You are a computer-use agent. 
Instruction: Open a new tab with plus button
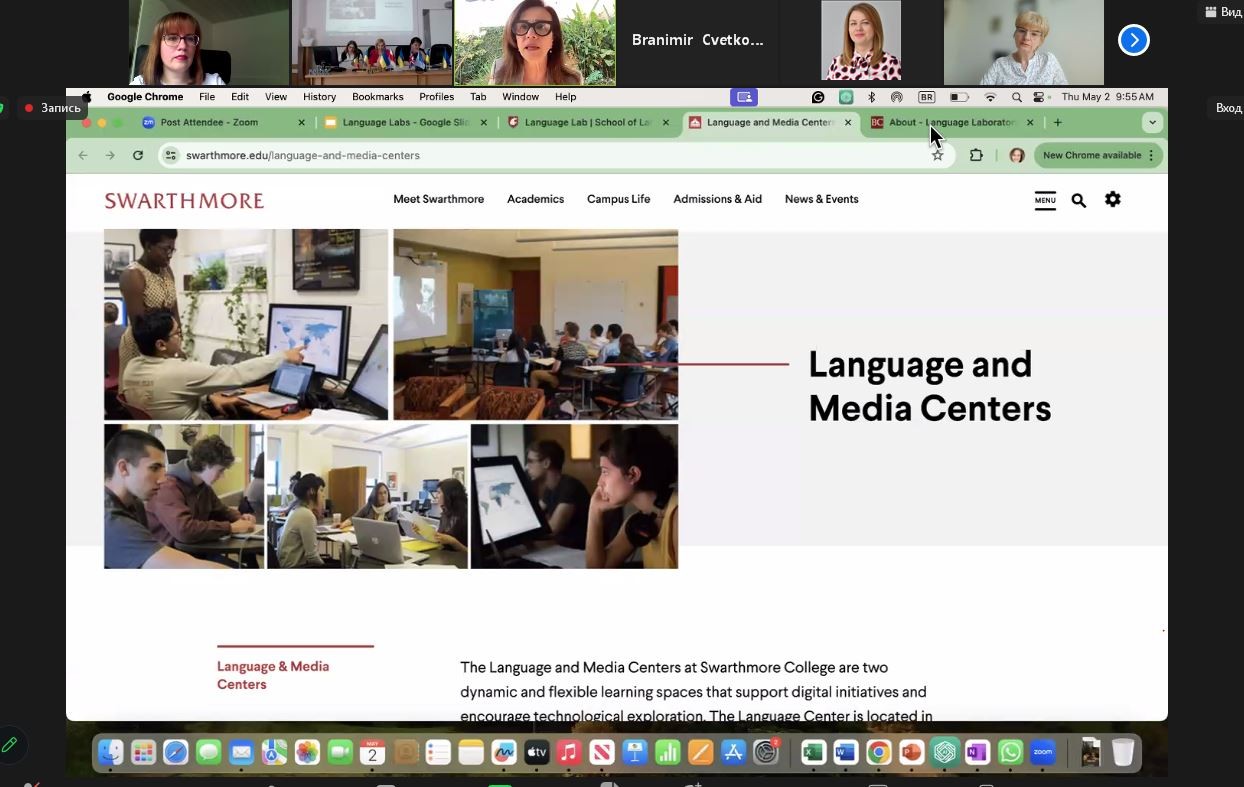(x=1058, y=122)
